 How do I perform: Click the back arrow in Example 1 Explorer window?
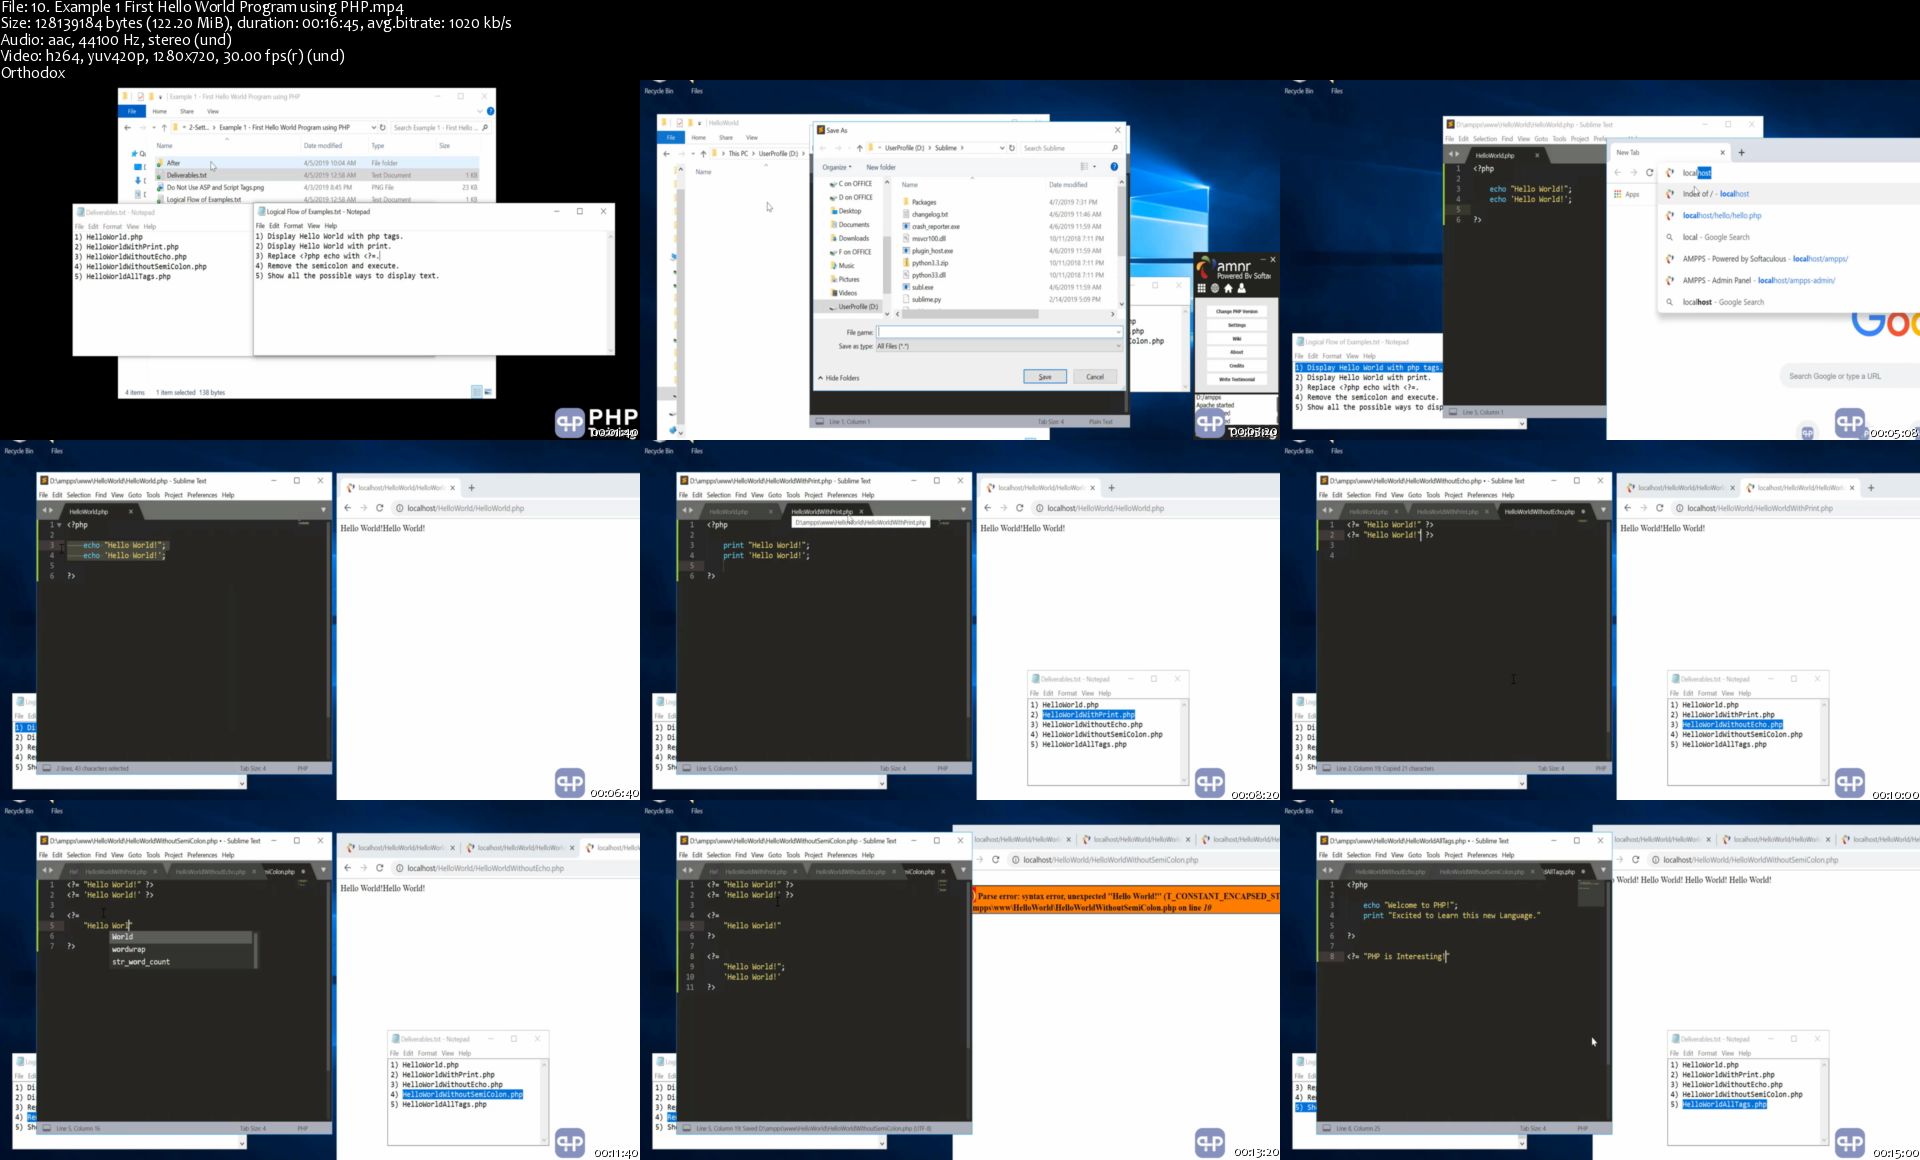point(127,128)
